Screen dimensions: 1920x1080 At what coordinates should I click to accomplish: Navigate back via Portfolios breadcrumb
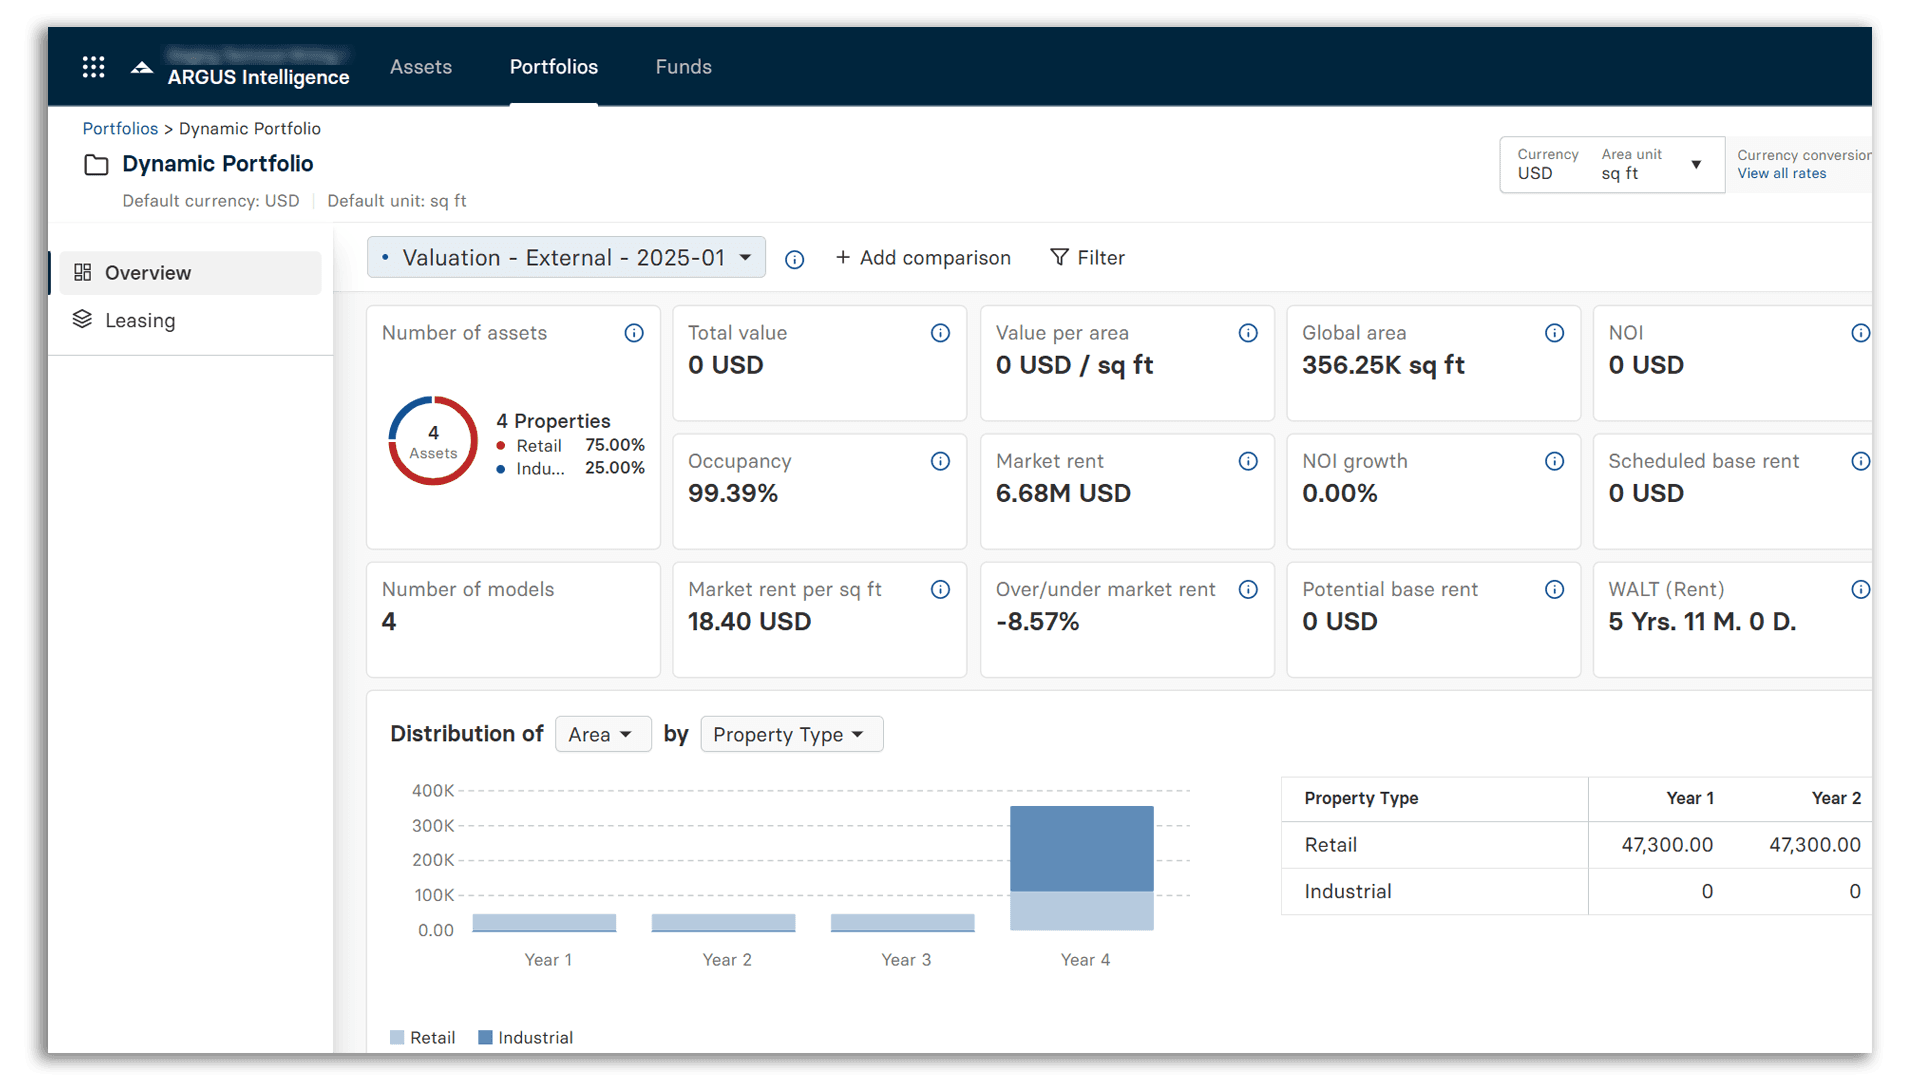120,128
